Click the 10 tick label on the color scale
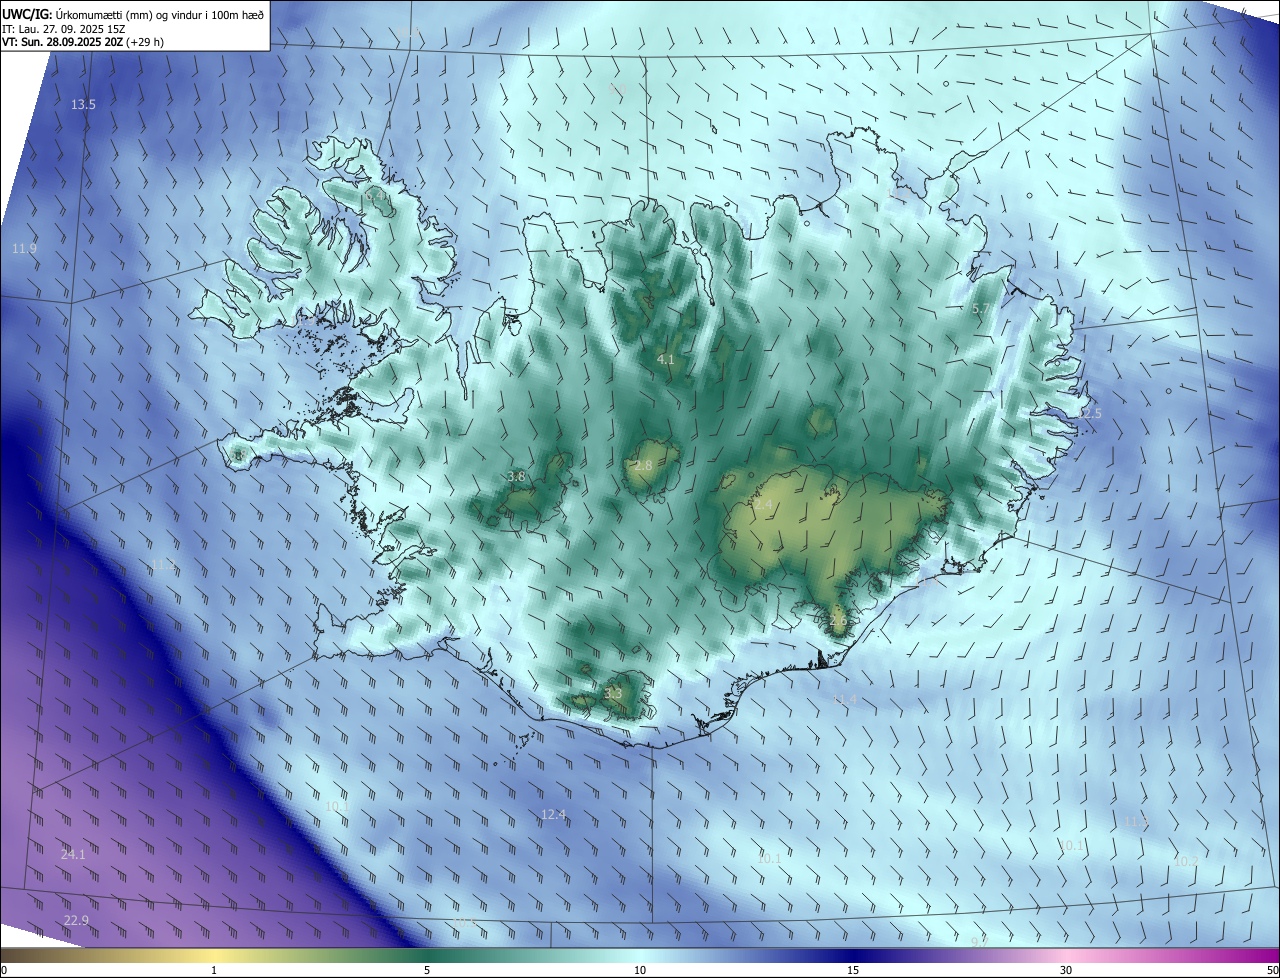 point(640,970)
